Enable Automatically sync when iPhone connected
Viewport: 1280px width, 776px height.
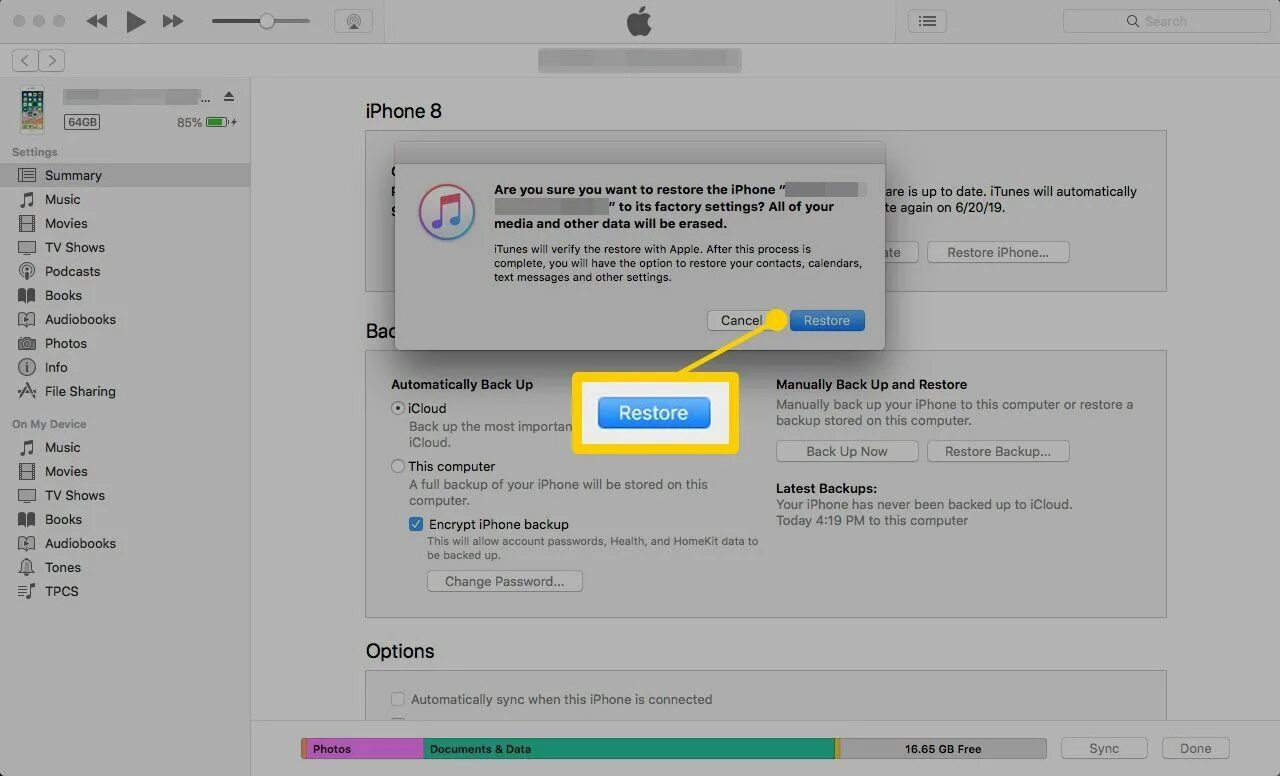point(398,699)
